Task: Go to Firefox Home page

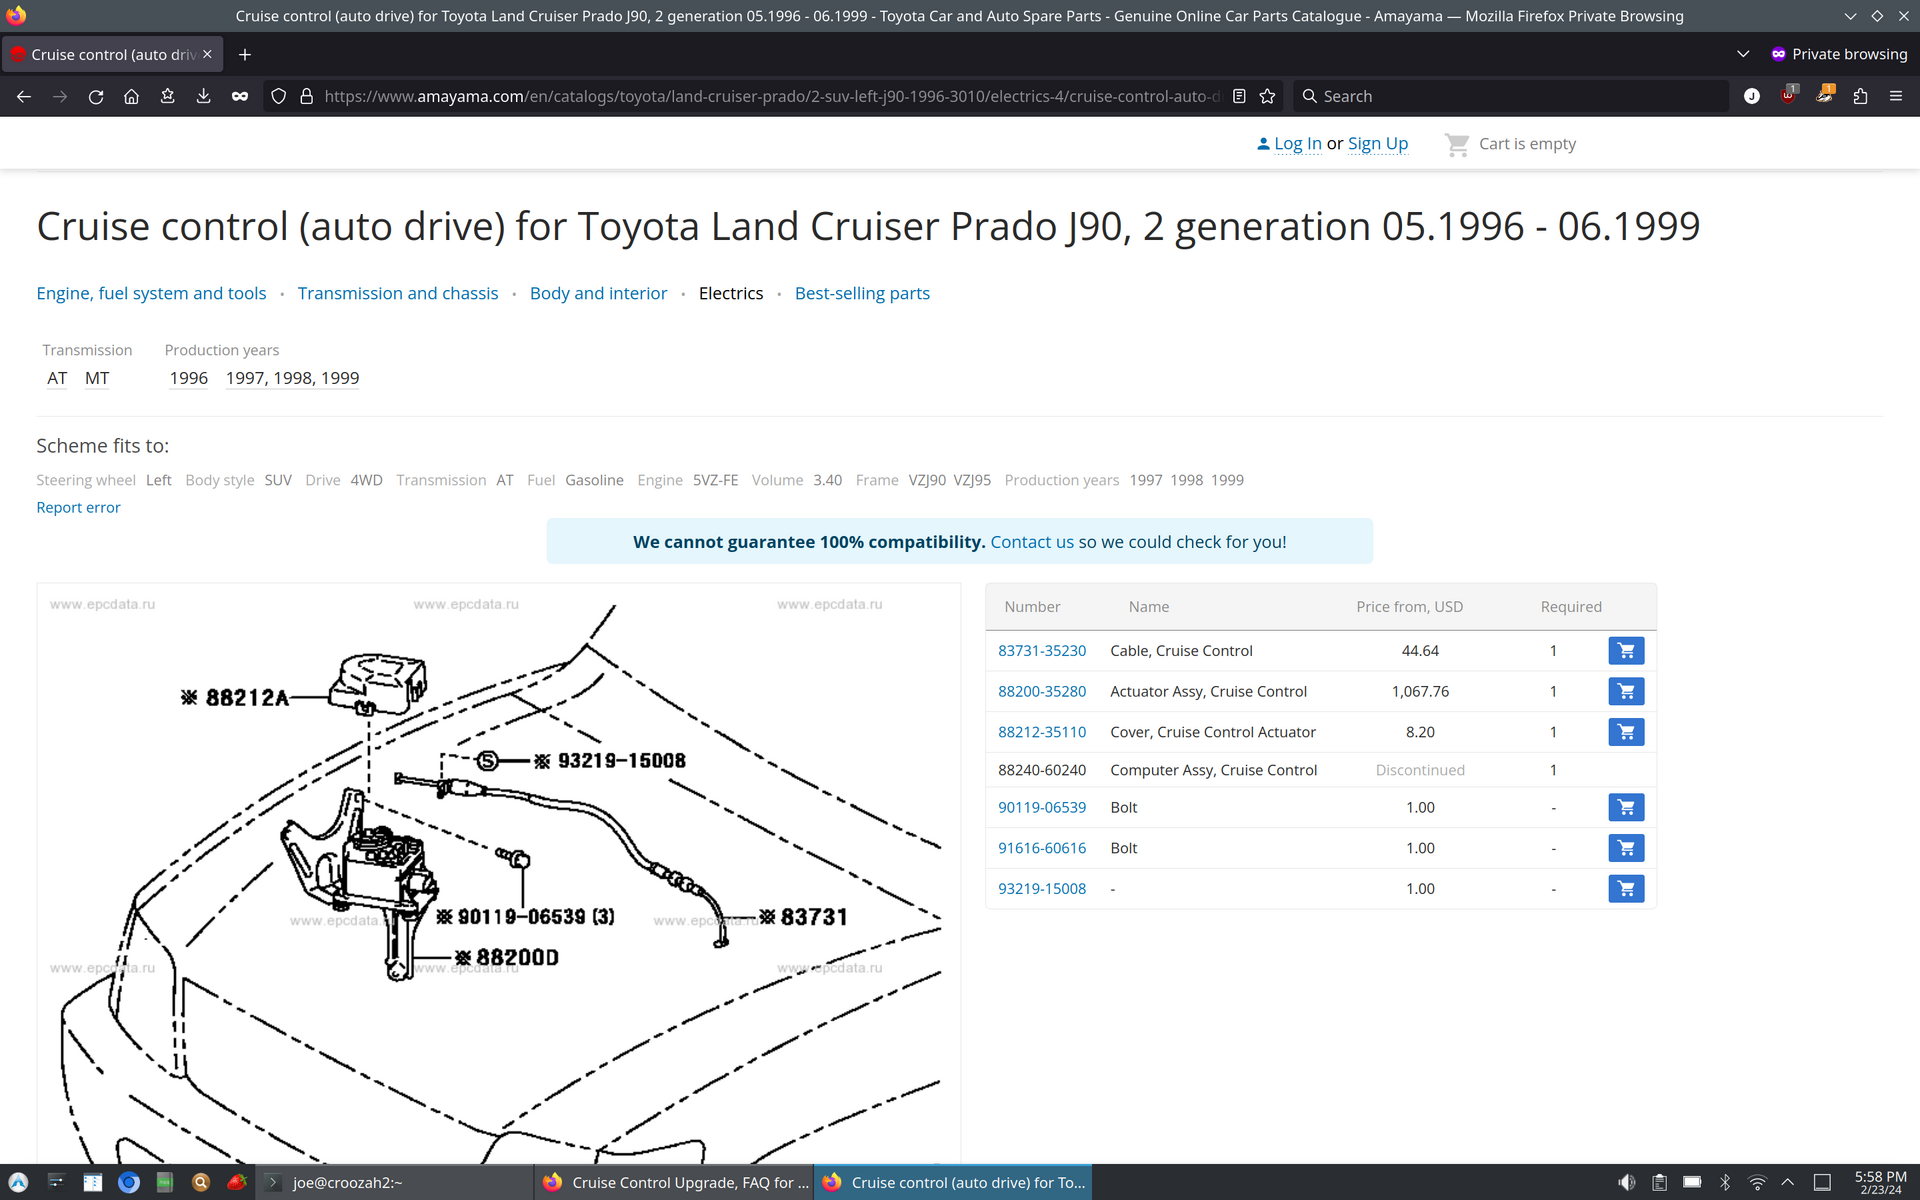Action: click(x=131, y=96)
